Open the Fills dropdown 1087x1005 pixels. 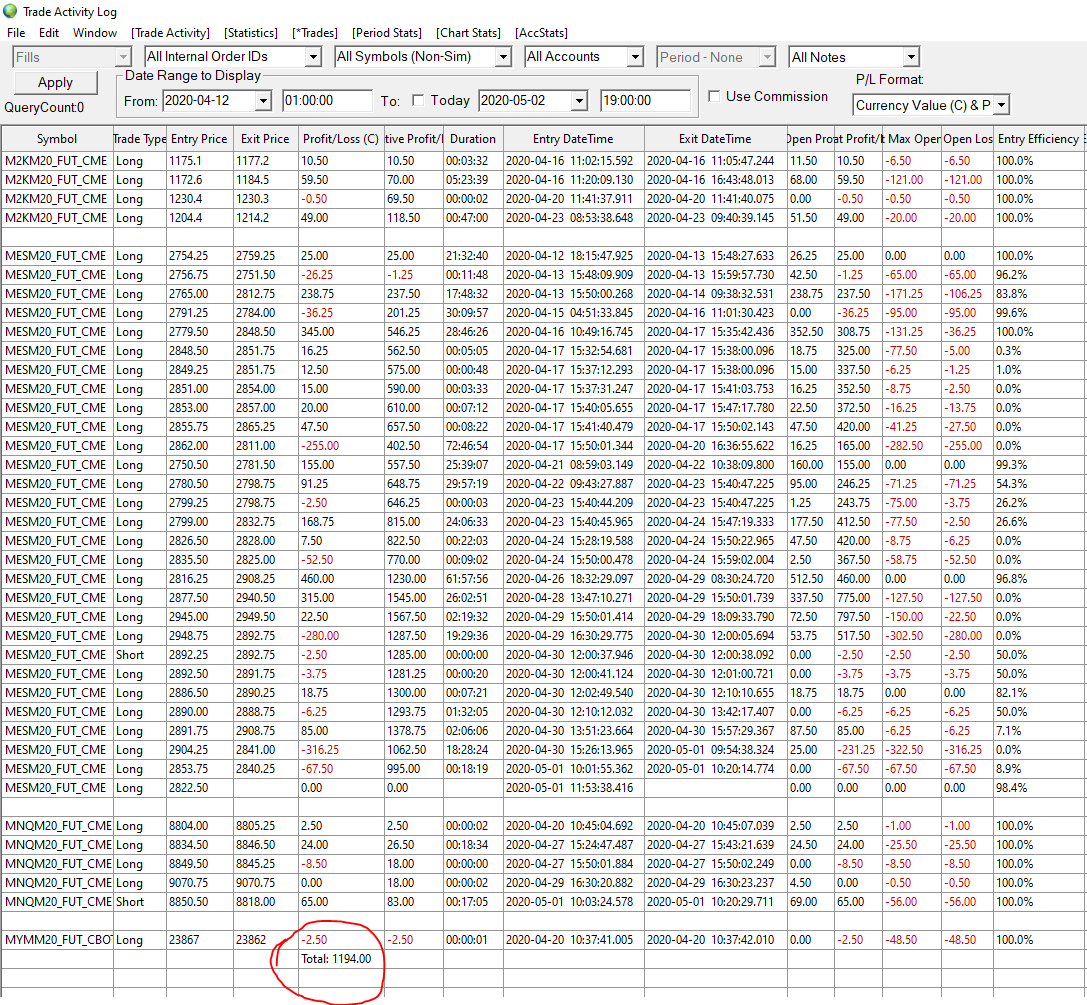pos(71,57)
